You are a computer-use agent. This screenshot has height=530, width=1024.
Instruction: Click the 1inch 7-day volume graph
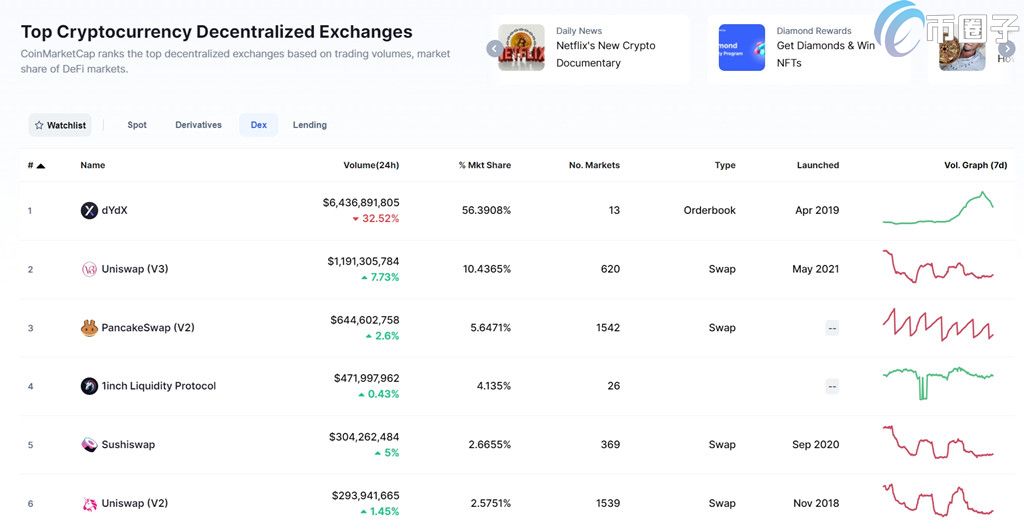click(938, 383)
